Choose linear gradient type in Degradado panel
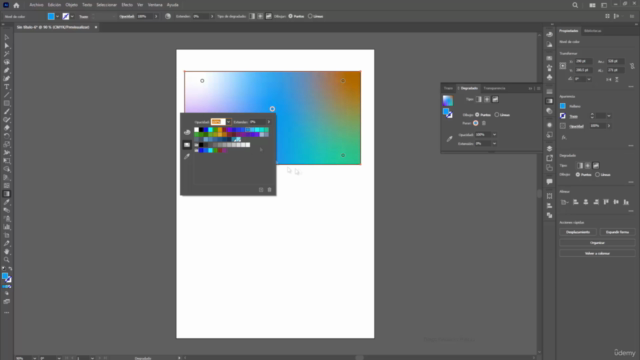 point(479,99)
